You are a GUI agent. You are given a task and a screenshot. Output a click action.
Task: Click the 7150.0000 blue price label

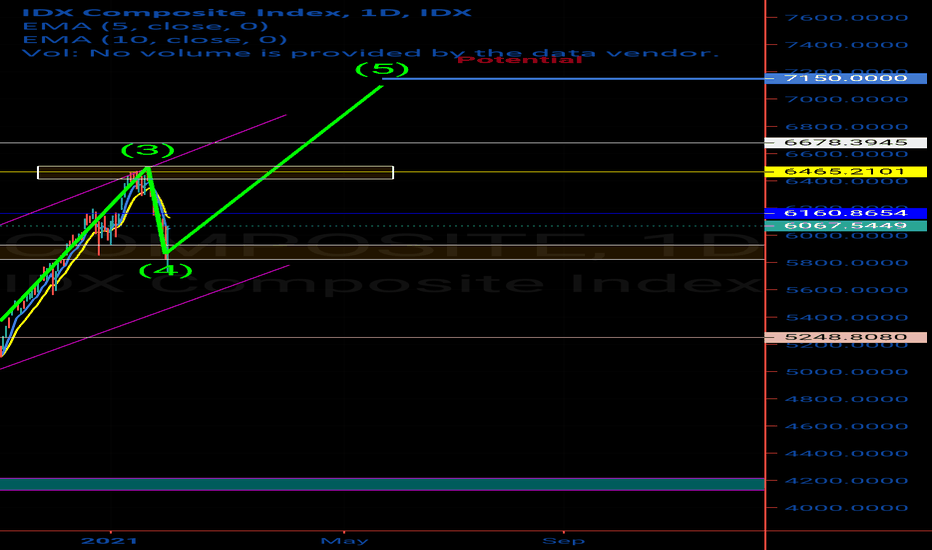point(846,78)
